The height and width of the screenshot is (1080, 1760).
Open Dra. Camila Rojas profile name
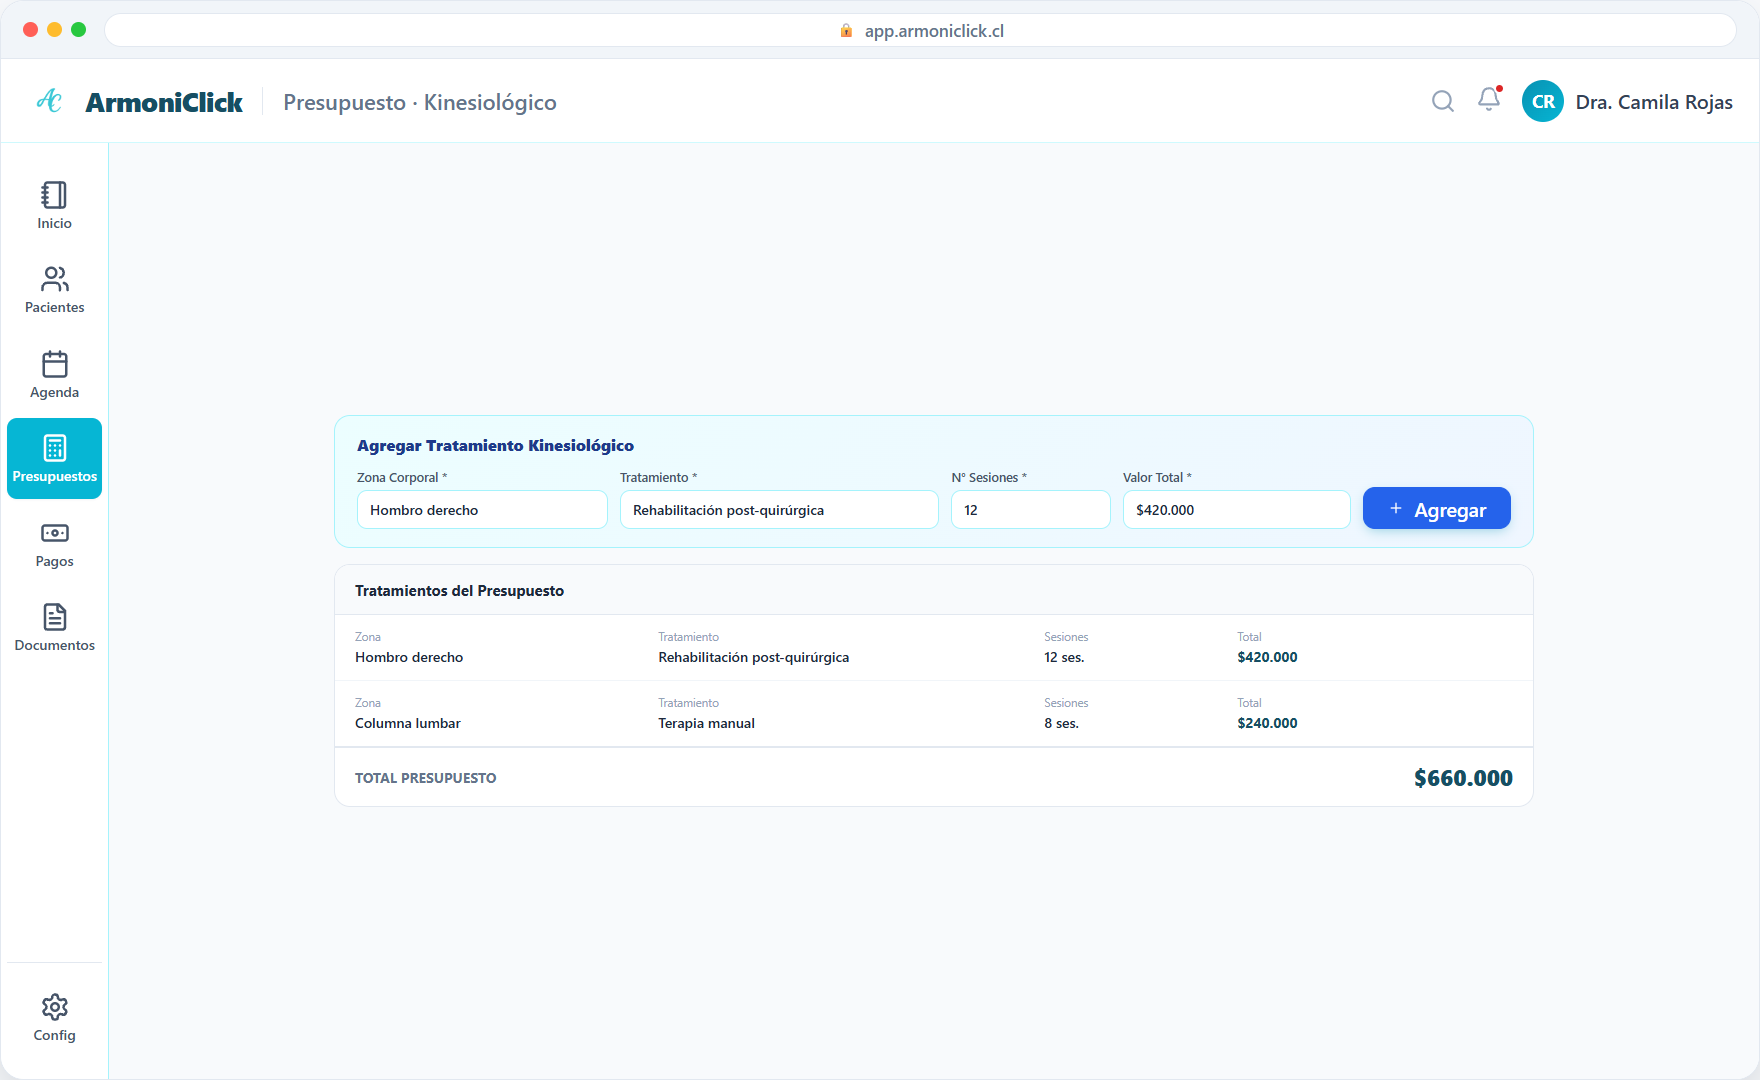pos(1654,102)
